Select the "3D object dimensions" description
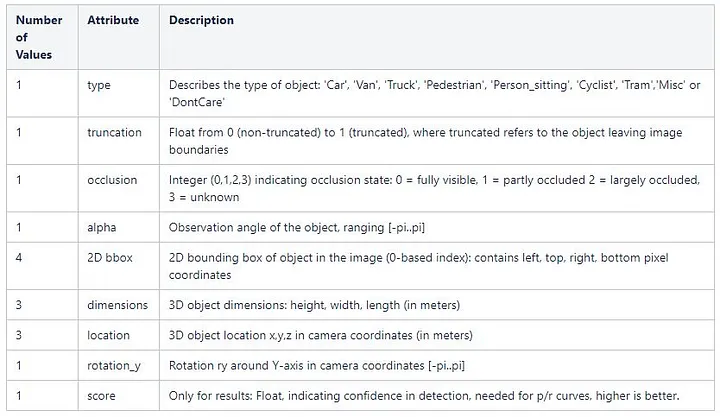Image resolution: width=720 pixels, height=417 pixels. coord(308,305)
